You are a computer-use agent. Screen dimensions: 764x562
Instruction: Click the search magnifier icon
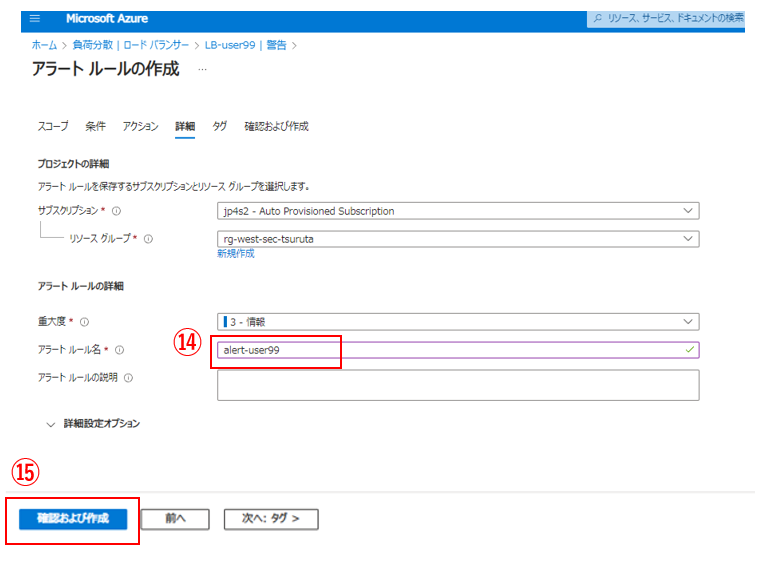[597, 19]
